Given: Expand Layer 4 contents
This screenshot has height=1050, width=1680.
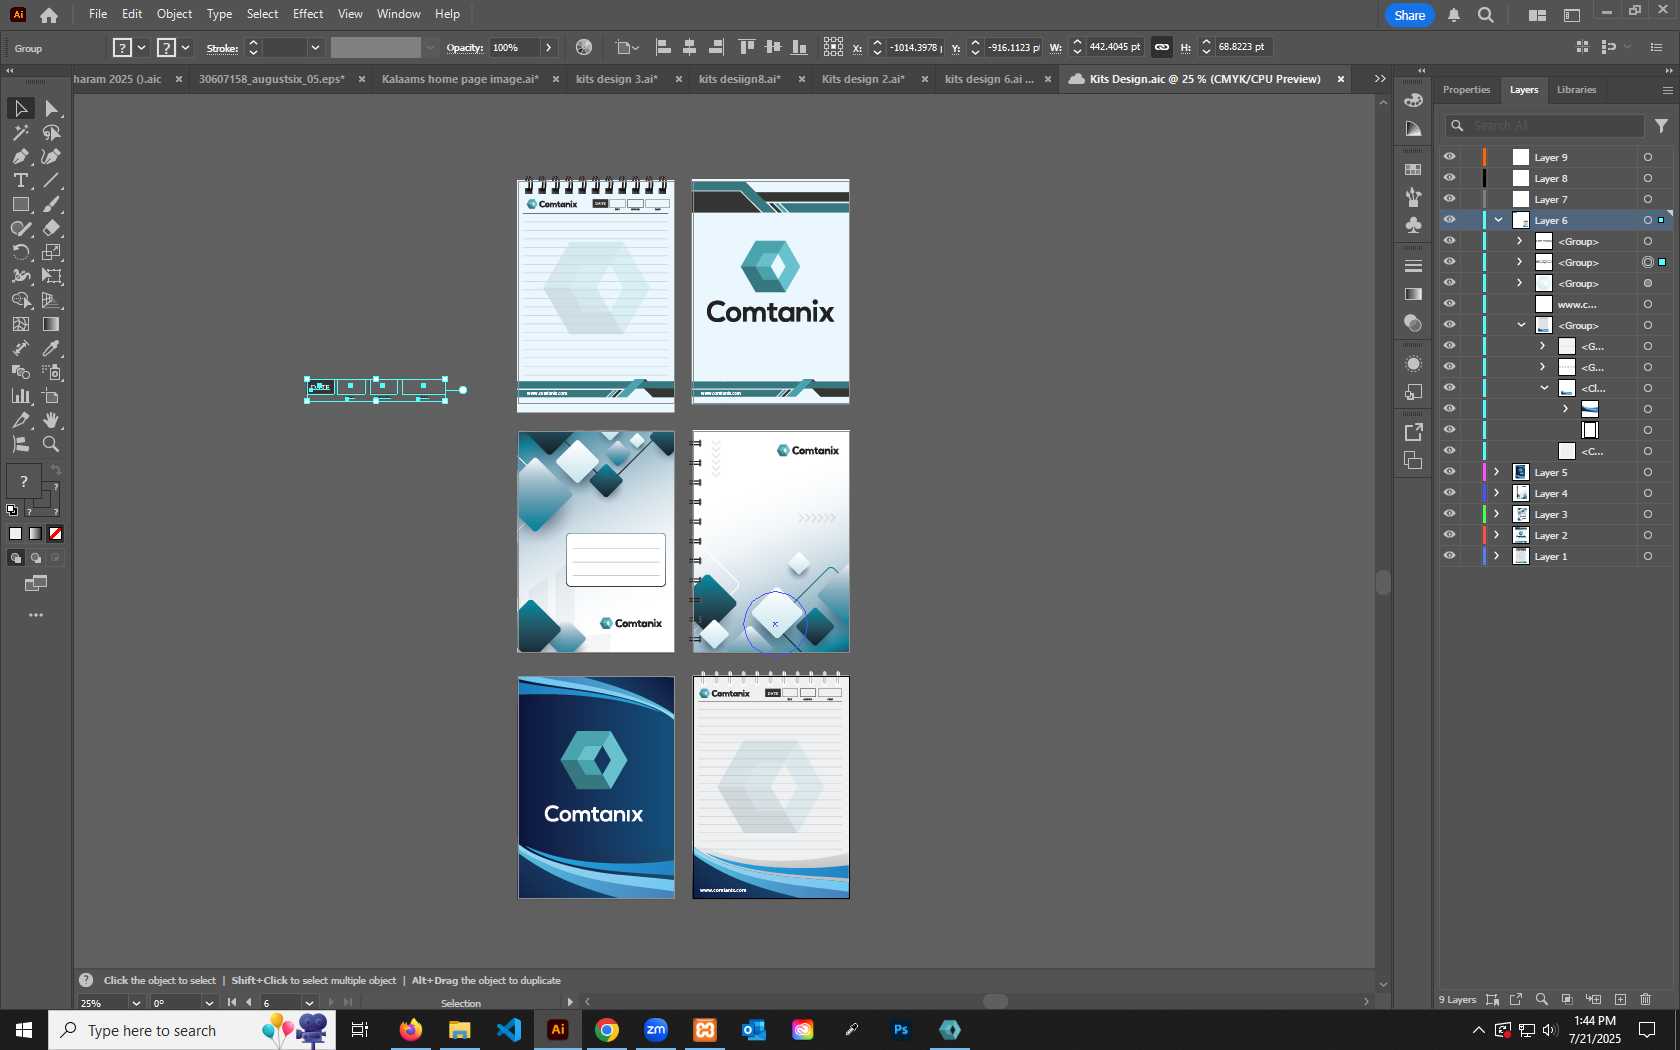Looking at the screenshot, I should coord(1497,493).
